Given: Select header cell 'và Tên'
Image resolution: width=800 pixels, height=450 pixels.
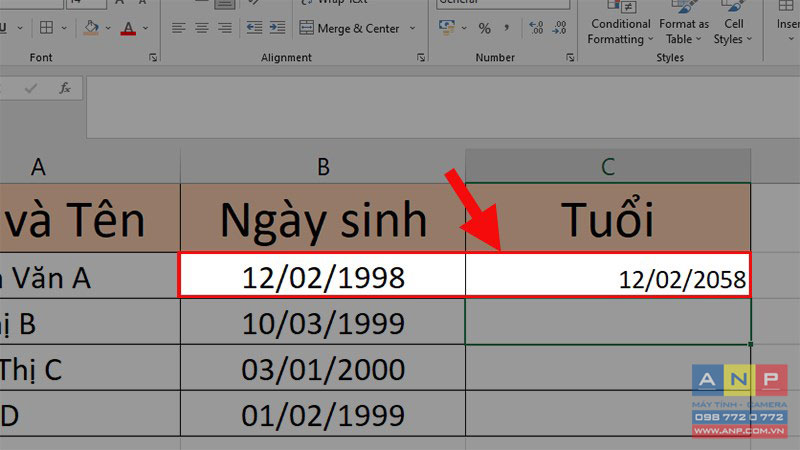Looking at the screenshot, I should tap(90, 218).
